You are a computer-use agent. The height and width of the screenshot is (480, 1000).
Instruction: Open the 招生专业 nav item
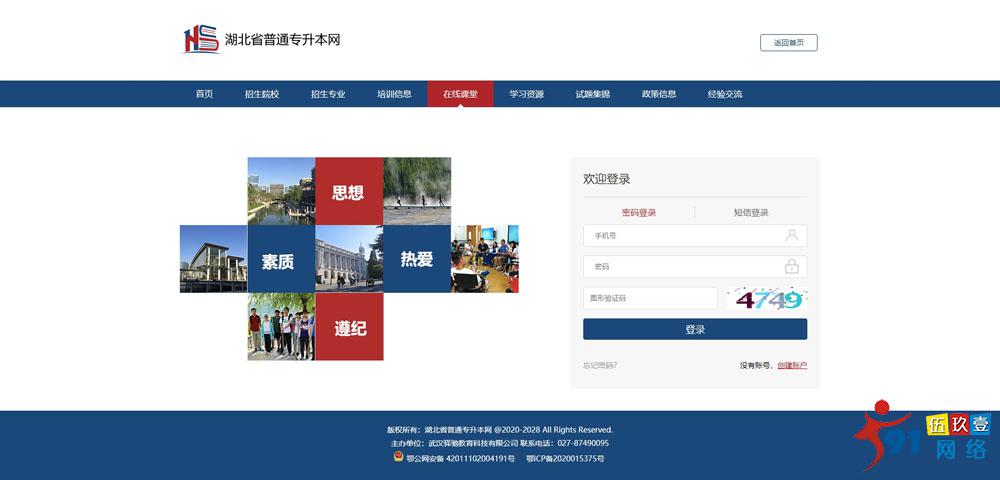tap(328, 94)
